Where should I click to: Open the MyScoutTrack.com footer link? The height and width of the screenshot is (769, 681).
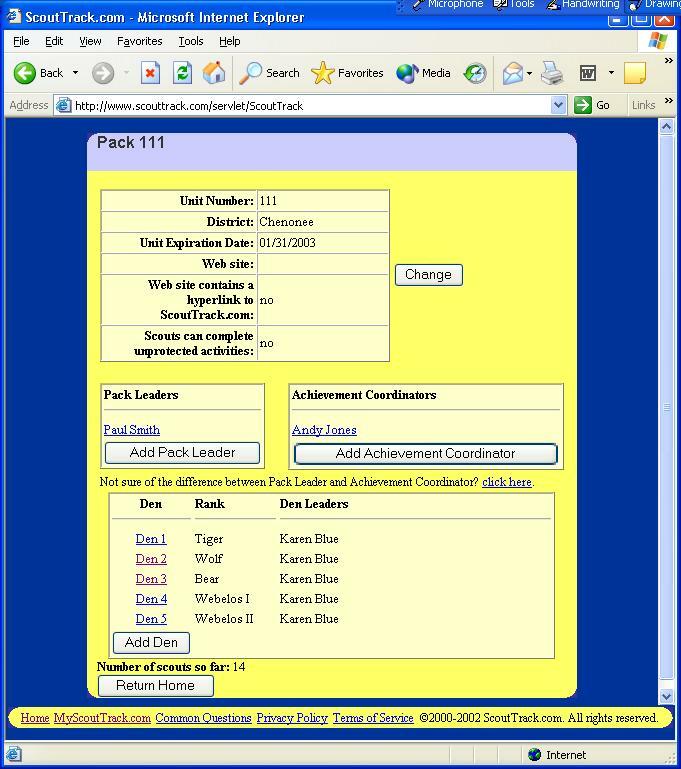point(102,718)
